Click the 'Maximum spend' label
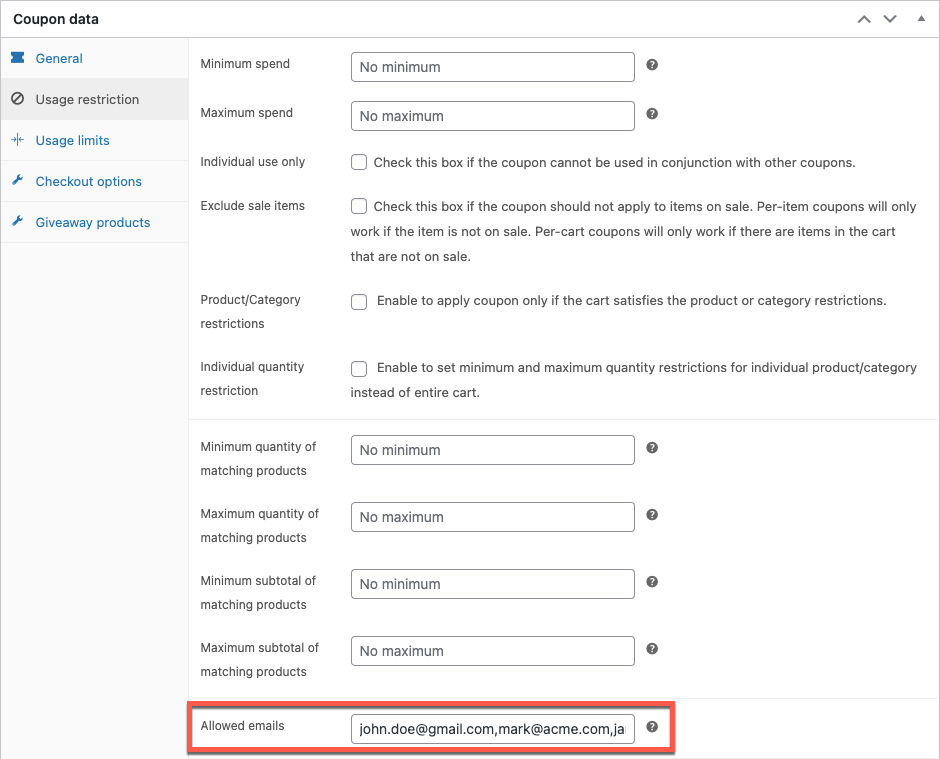Viewport: 940px width, 759px height. [x=246, y=113]
